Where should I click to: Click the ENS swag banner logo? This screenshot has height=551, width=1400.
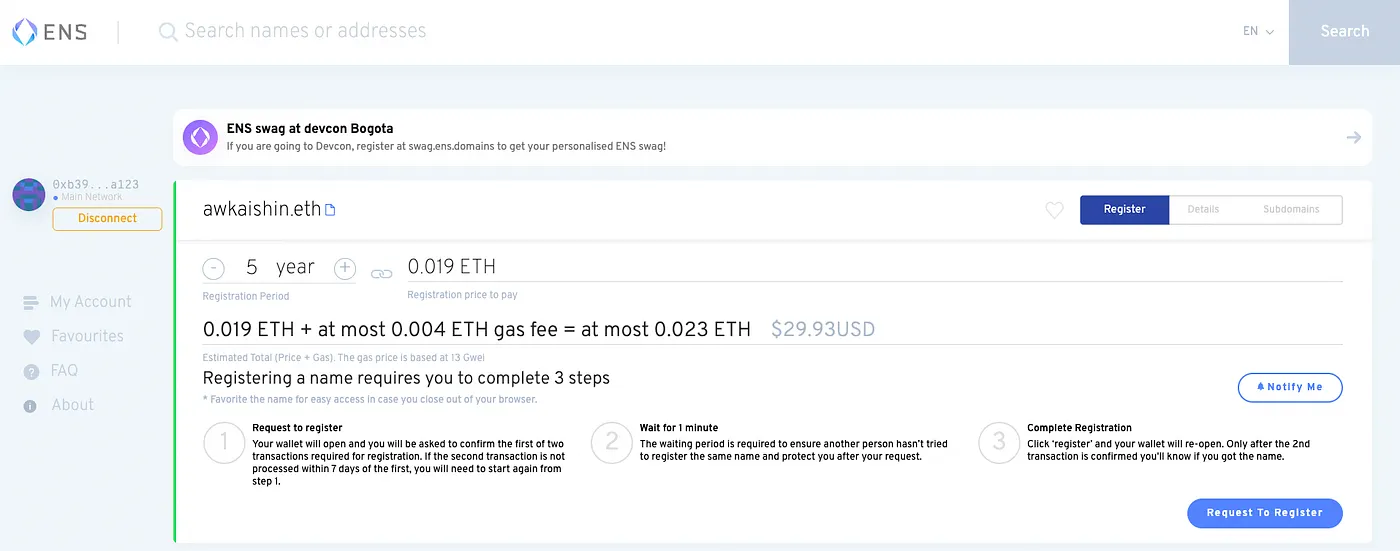[x=201, y=137]
